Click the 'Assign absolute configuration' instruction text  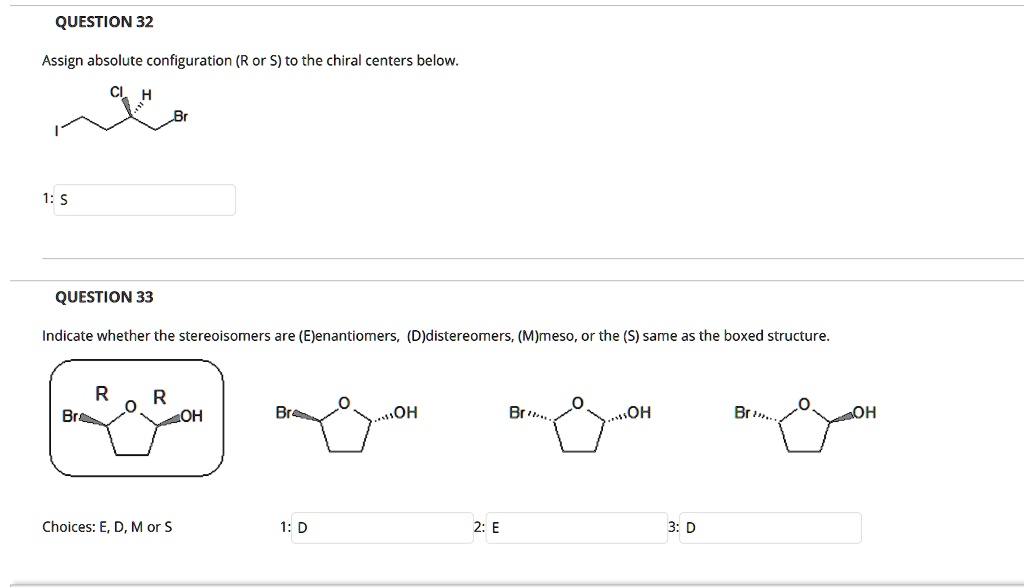[250, 61]
